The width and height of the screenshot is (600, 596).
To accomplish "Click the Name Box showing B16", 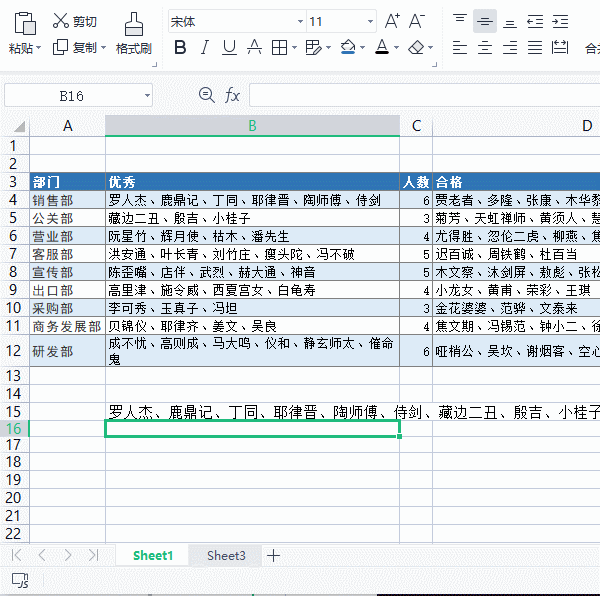I will click(72, 96).
